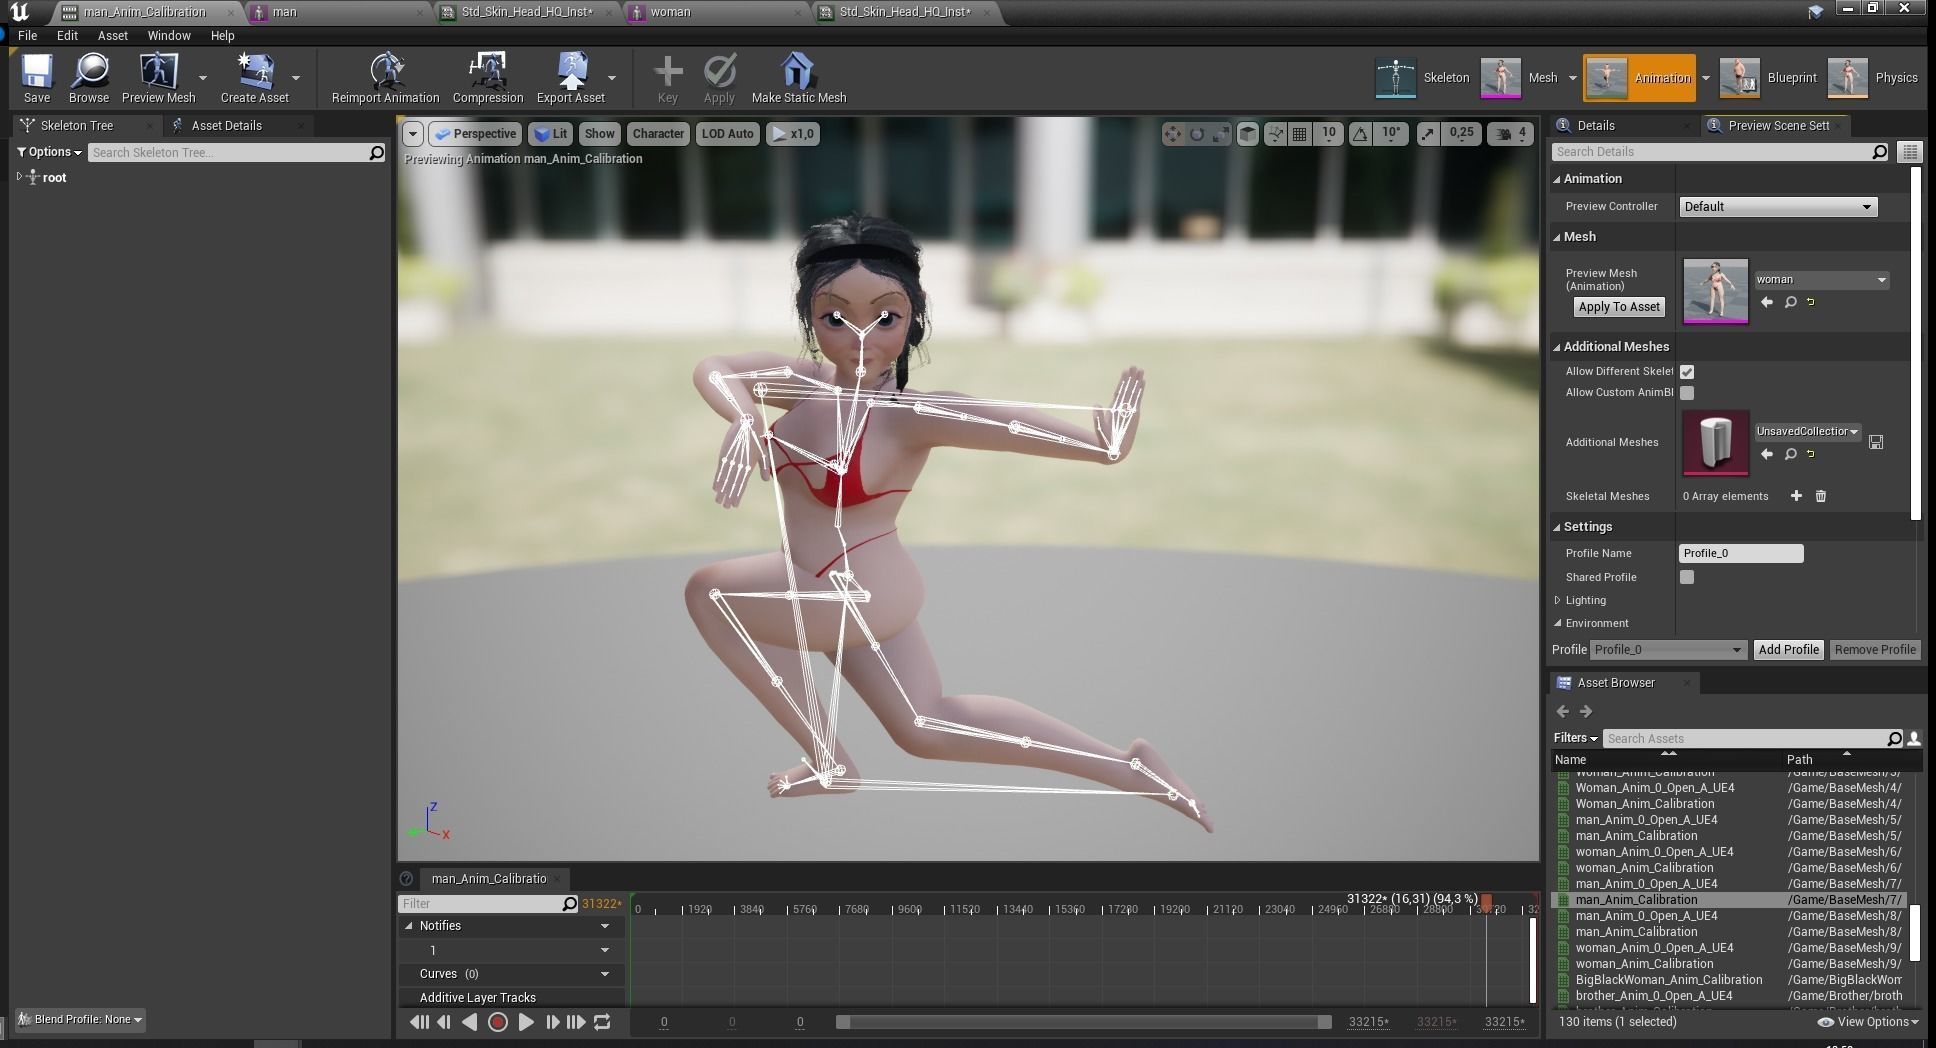The width and height of the screenshot is (1936, 1048).
Task: Toggle rotation angle snapping
Action: tap(1360, 134)
